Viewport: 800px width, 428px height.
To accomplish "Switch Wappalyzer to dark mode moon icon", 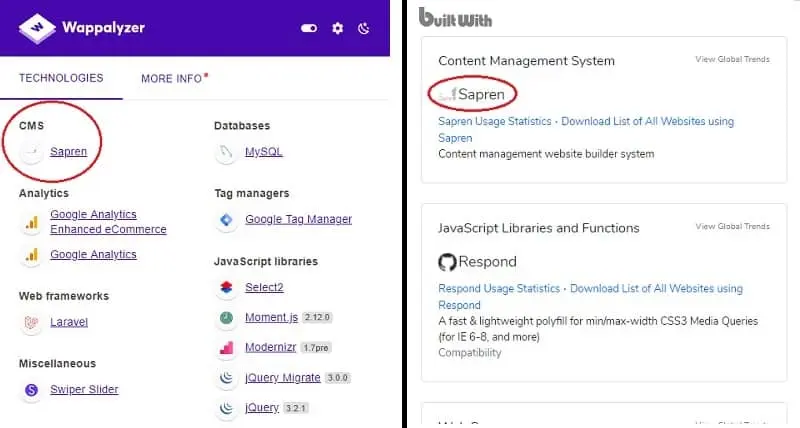I will point(364,28).
